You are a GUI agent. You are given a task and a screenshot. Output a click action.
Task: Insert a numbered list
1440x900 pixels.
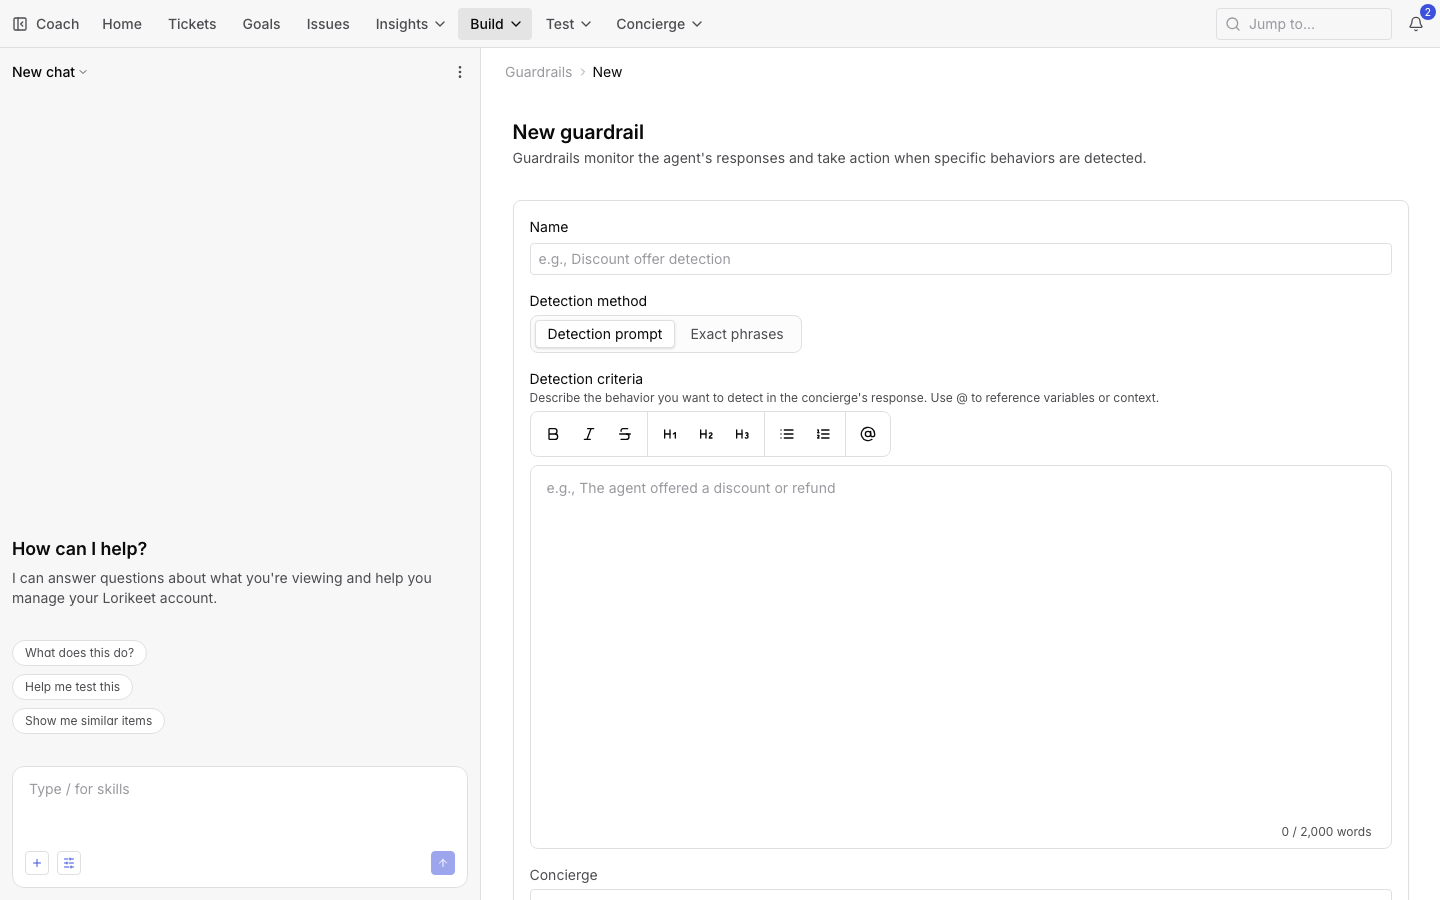[x=823, y=434]
